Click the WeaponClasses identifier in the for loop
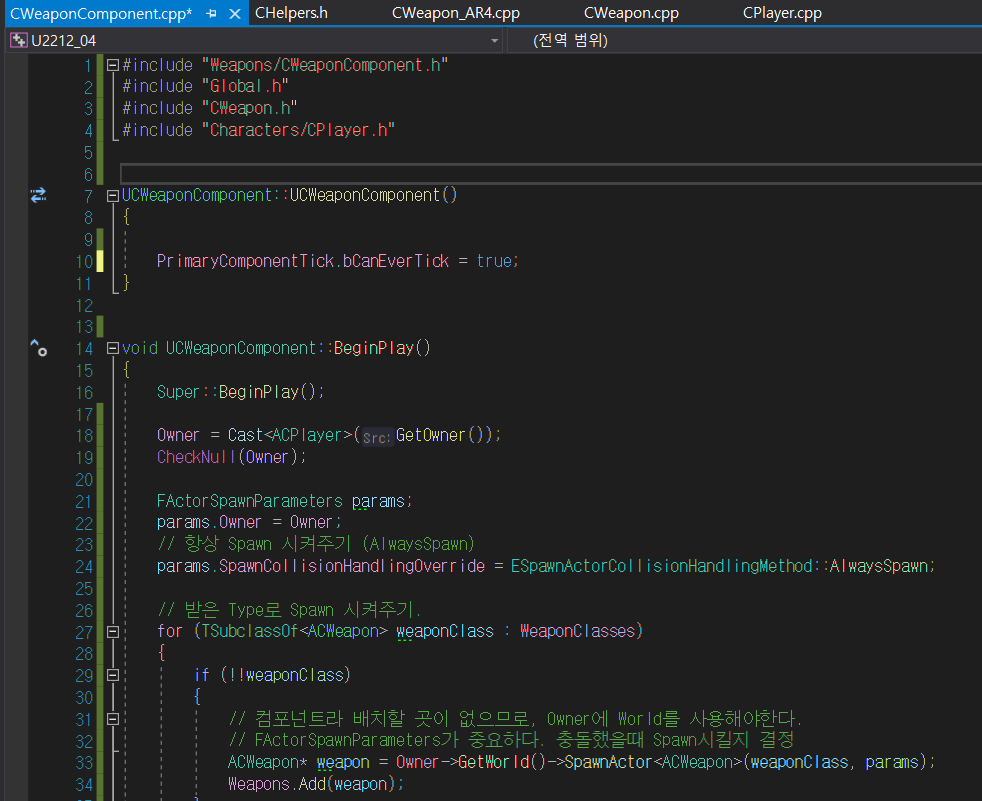This screenshot has width=982, height=801. pyautogui.click(x=577, y=631)
